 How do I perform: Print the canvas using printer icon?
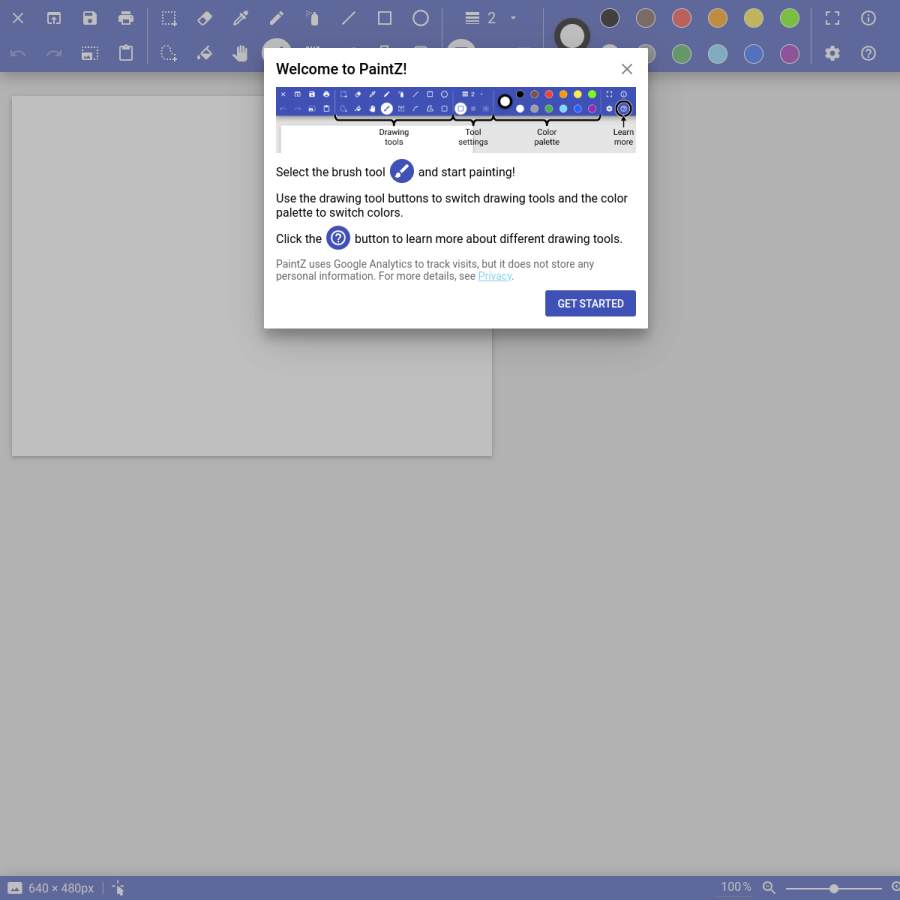click(x=126, y=18)
